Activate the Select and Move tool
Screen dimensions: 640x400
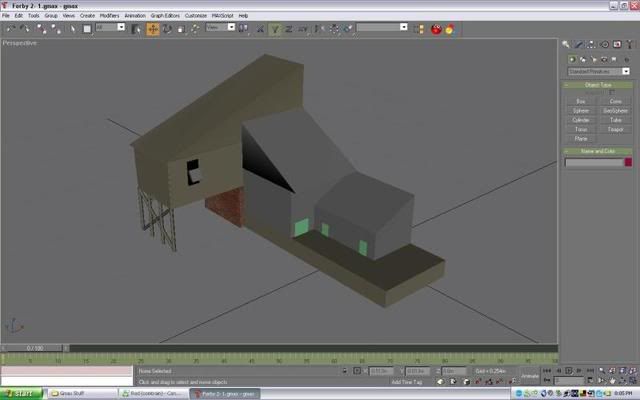[x=153, y=29]
